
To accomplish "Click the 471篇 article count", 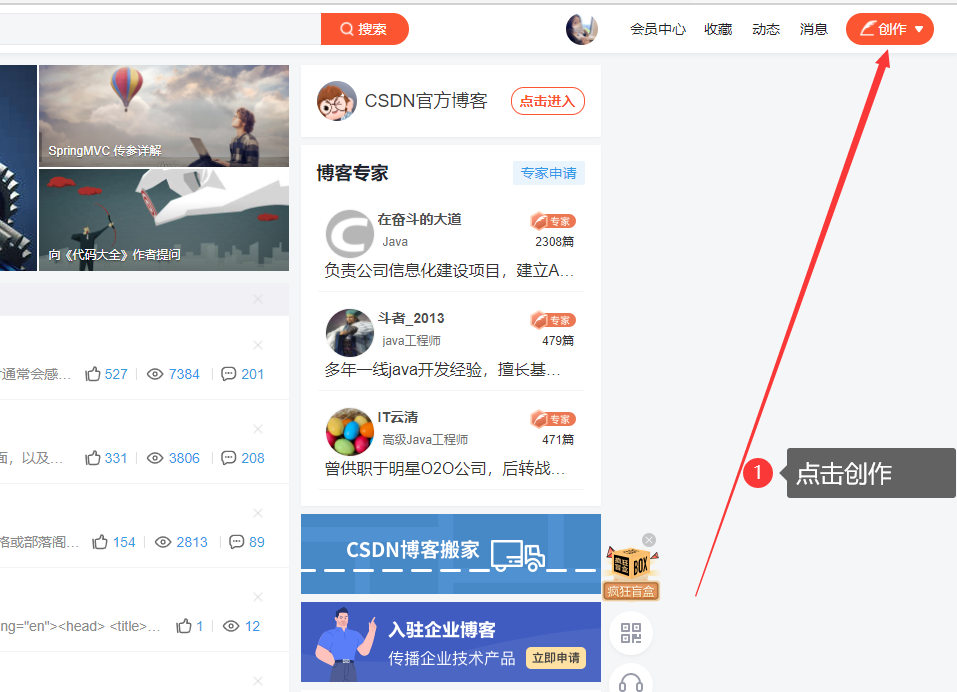I will (558, 439).
